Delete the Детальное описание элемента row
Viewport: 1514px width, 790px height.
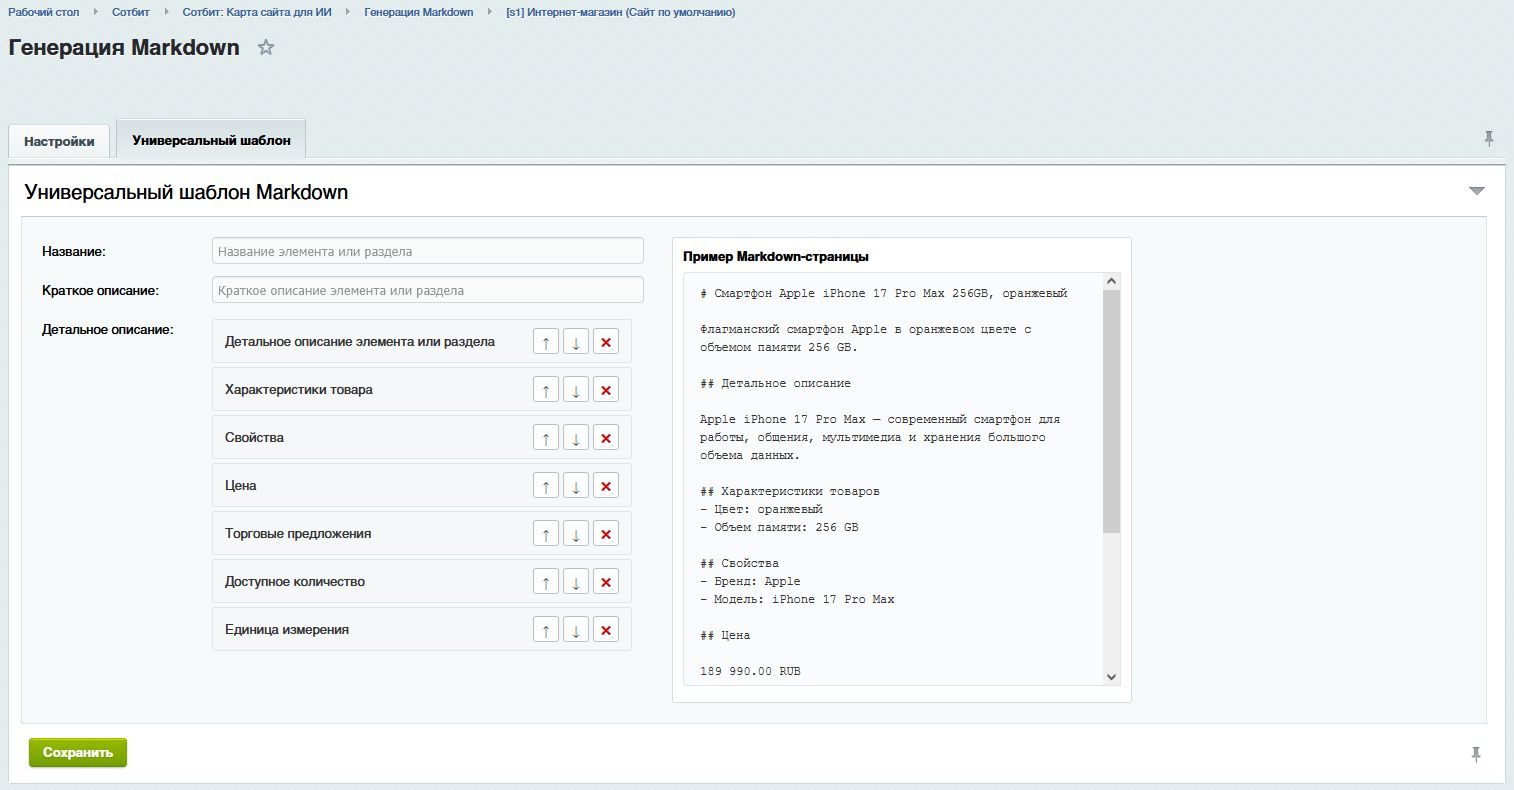click(606, 341)
